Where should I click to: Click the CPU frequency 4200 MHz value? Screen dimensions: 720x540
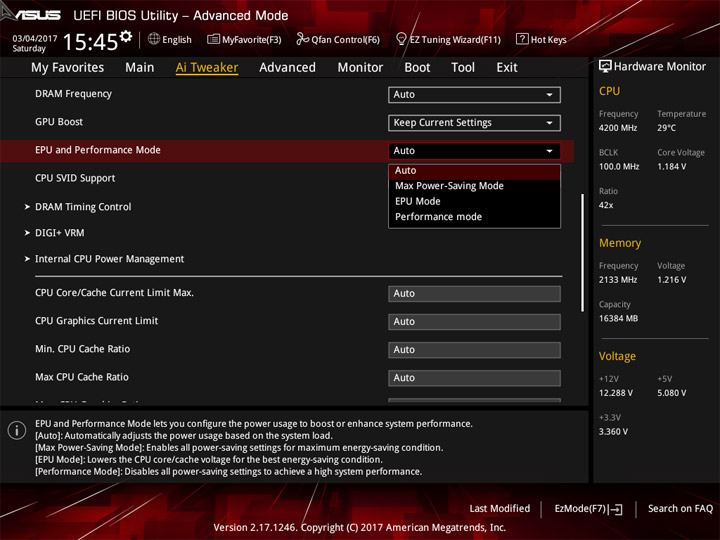[618, 128]
